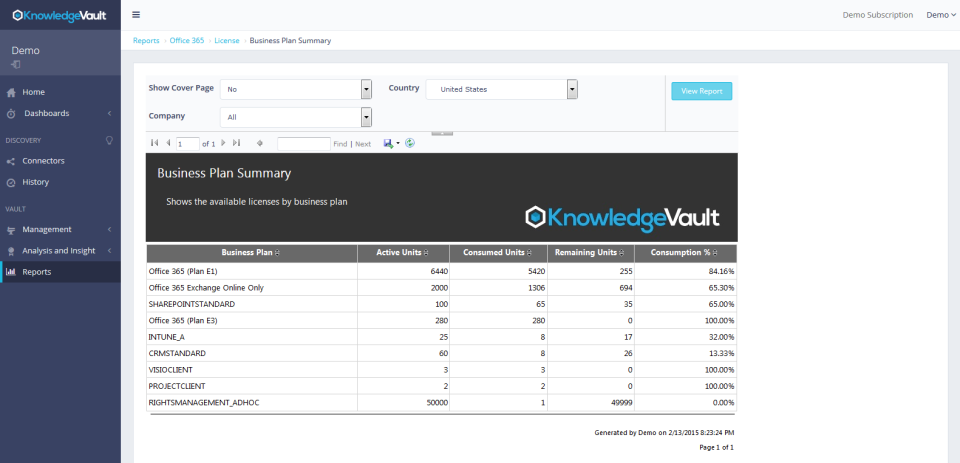Click the Home house icon
Viewport: 960px width, 463px height.
point(10,92)
